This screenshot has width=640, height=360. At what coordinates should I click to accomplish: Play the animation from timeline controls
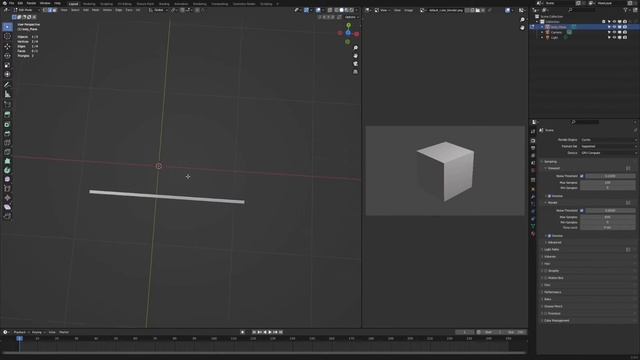[x=270, y=332]
